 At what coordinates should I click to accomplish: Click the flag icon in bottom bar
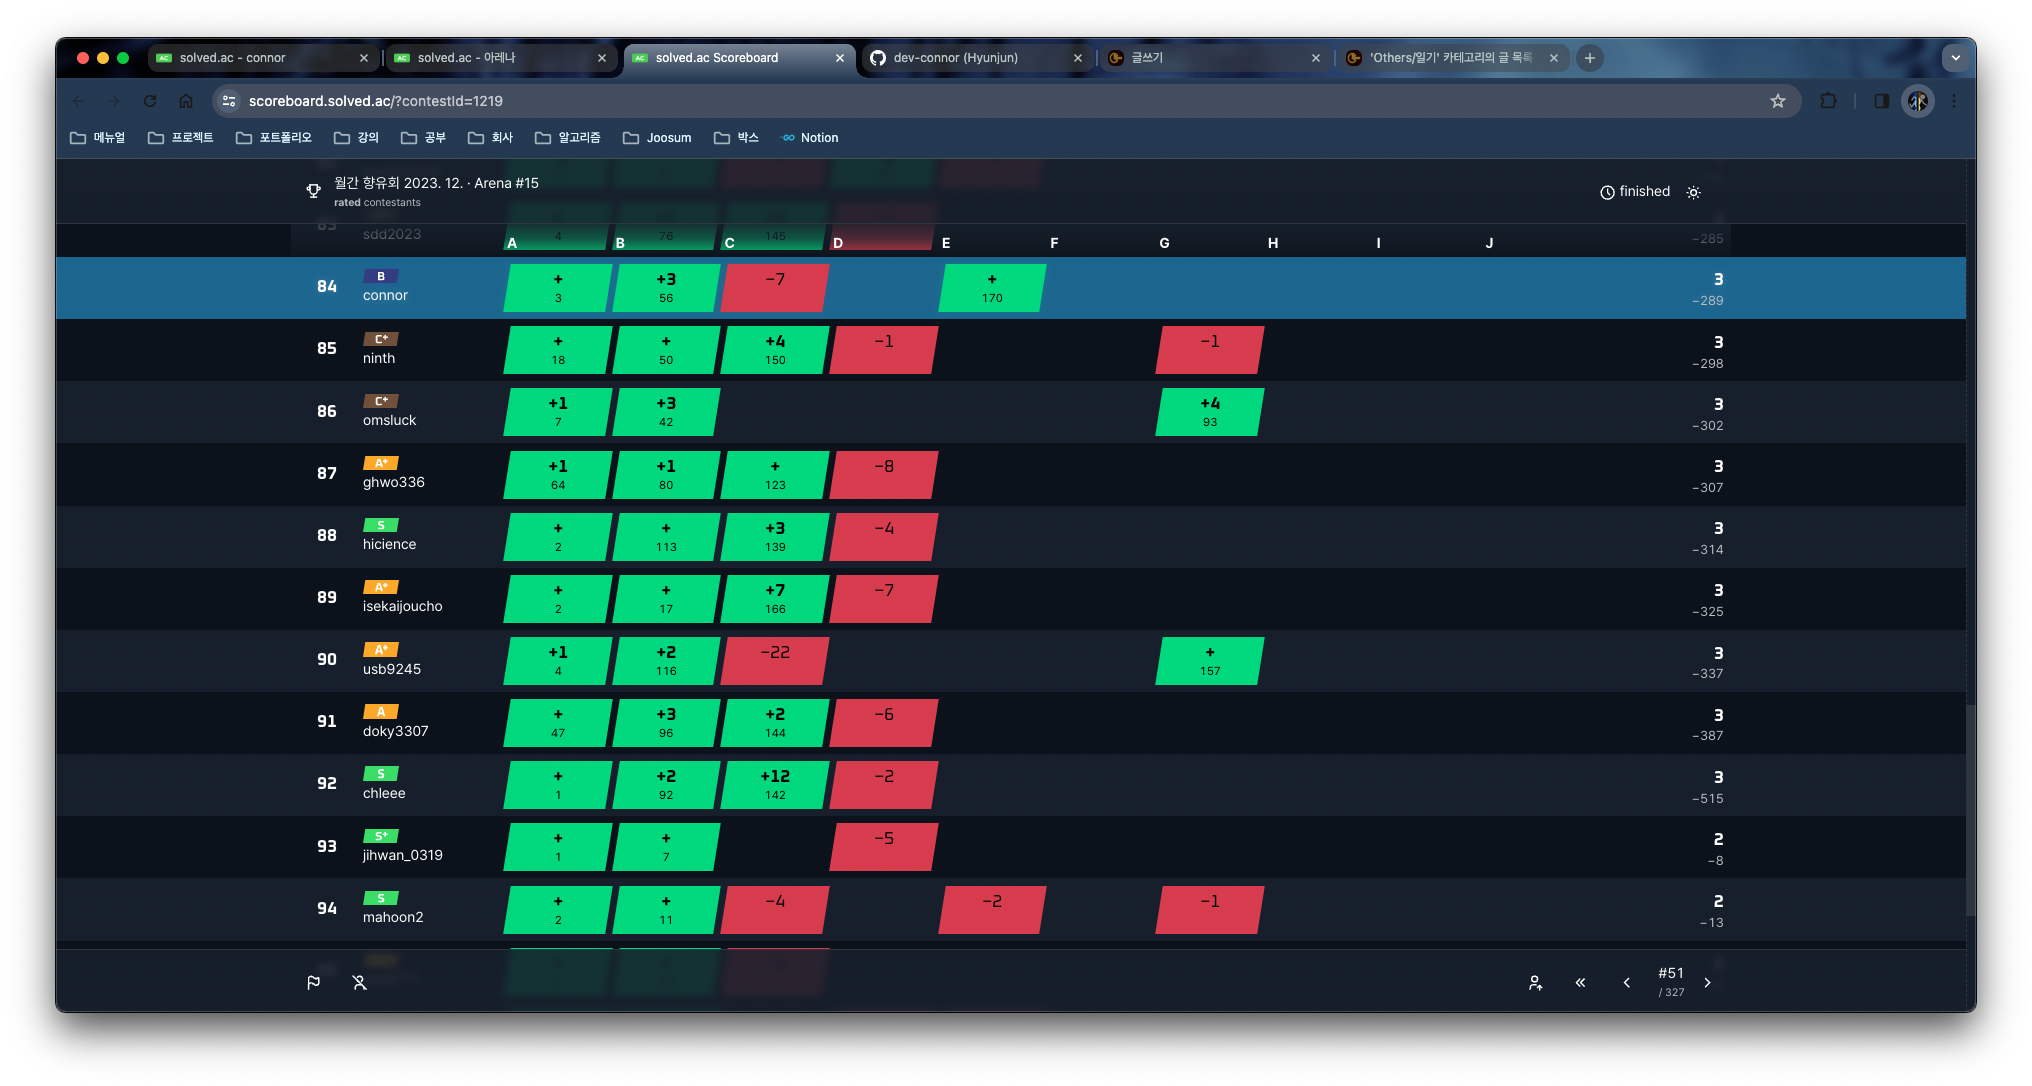pos(314,983)
